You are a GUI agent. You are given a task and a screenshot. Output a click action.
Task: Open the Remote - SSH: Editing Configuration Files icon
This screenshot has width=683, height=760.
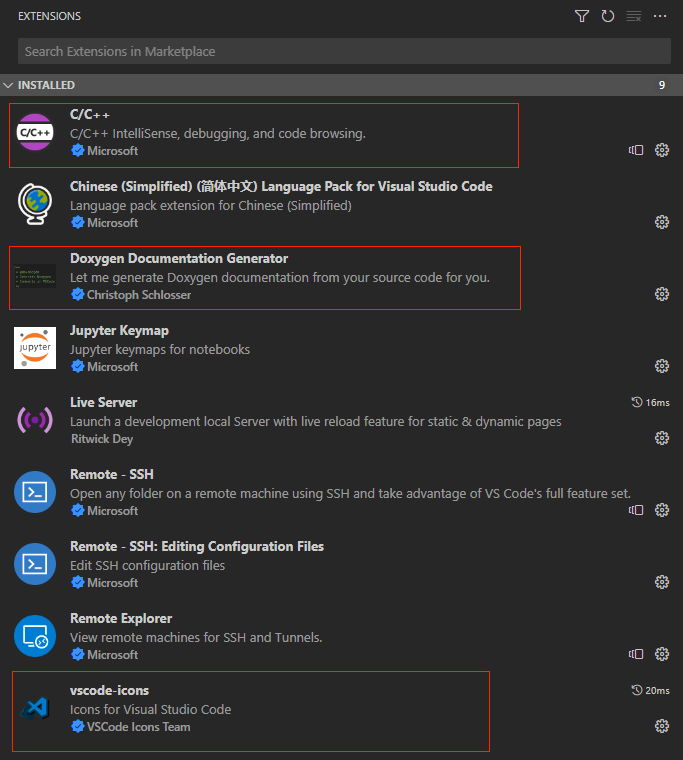[x=35, y=564]
